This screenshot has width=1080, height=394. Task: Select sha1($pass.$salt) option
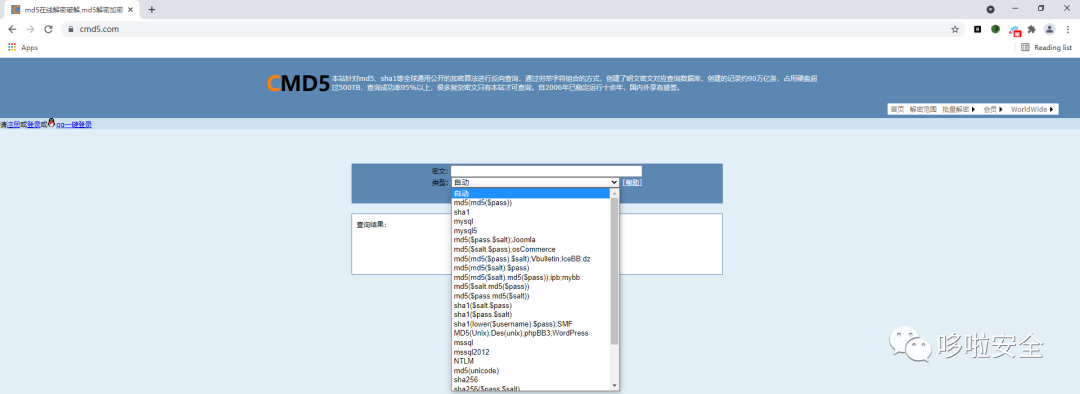click(x=531, y=314)
